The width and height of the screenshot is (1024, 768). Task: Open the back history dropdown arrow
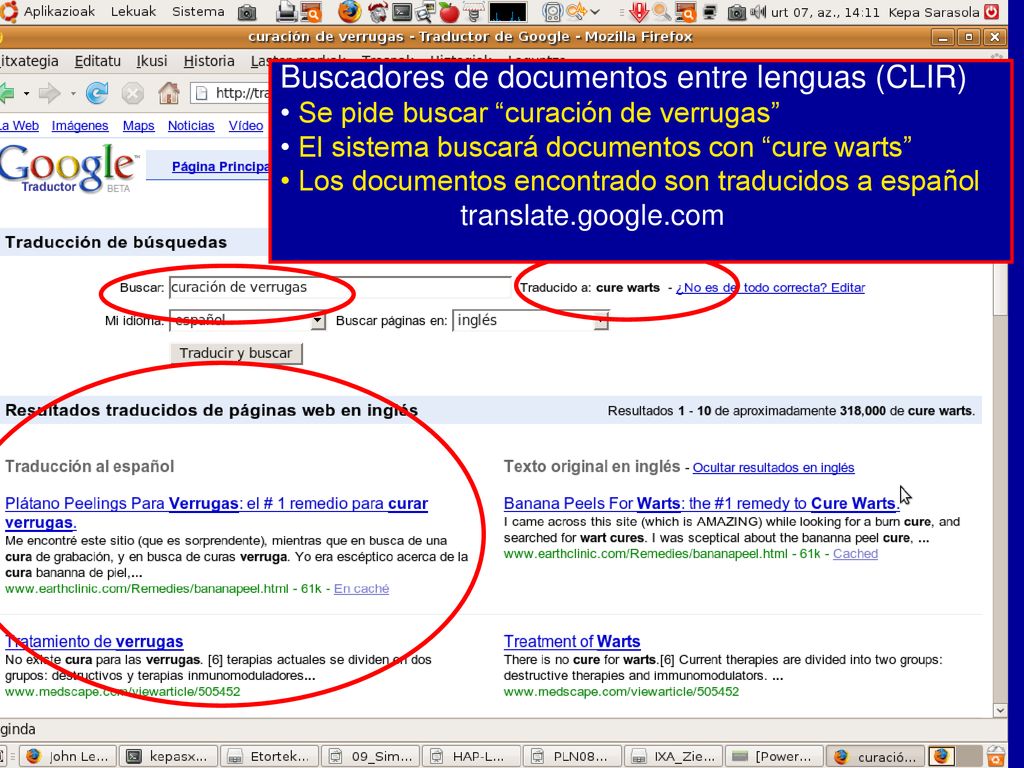(x=26, y=93)
